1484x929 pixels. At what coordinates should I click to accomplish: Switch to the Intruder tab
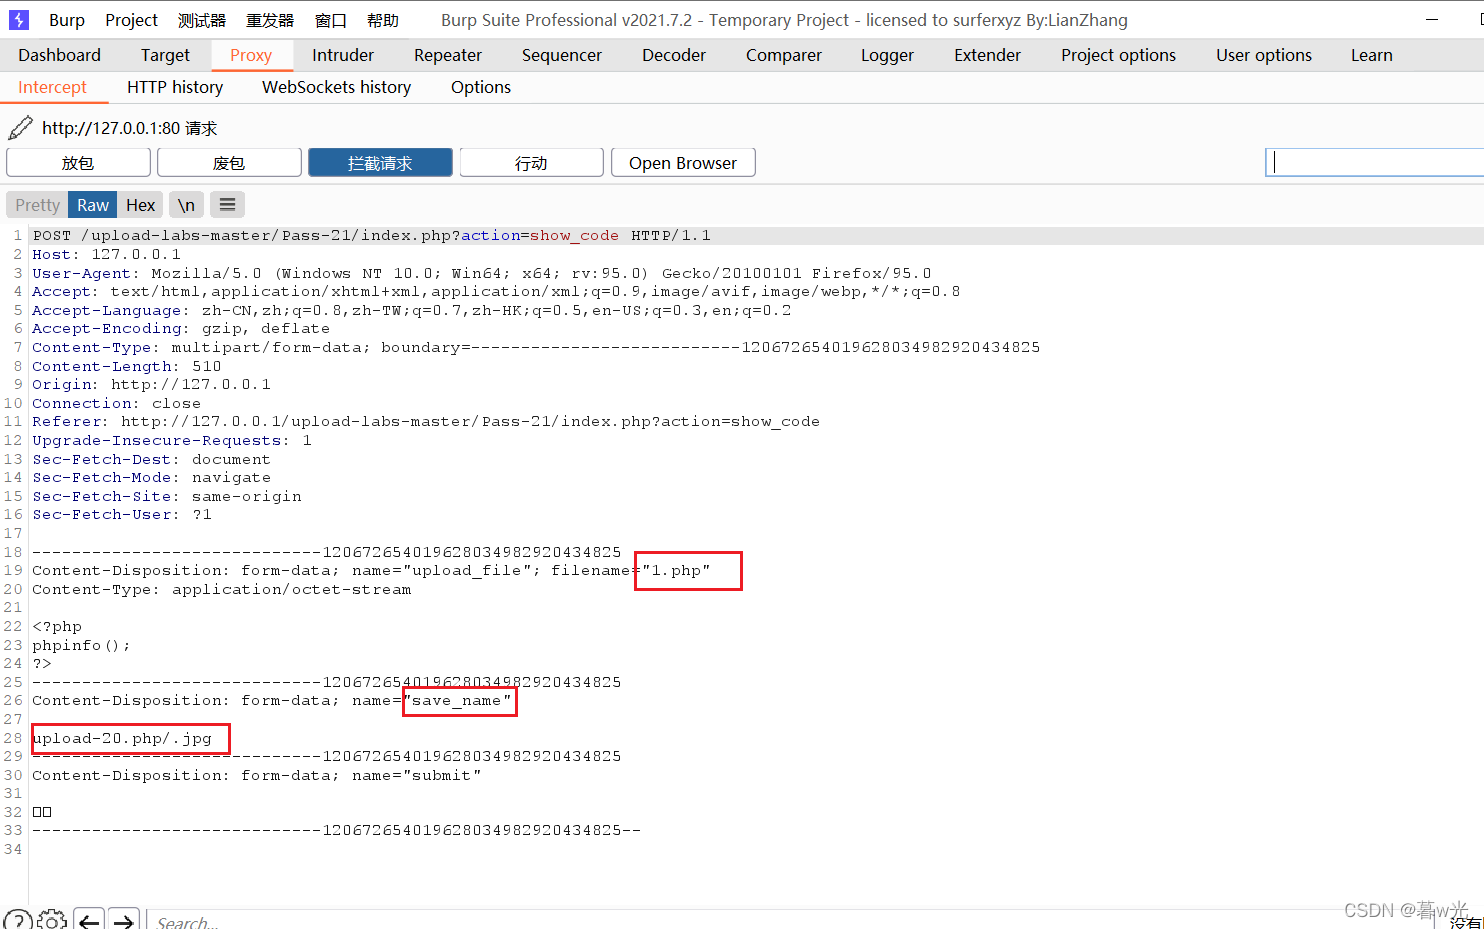point(343,55)
